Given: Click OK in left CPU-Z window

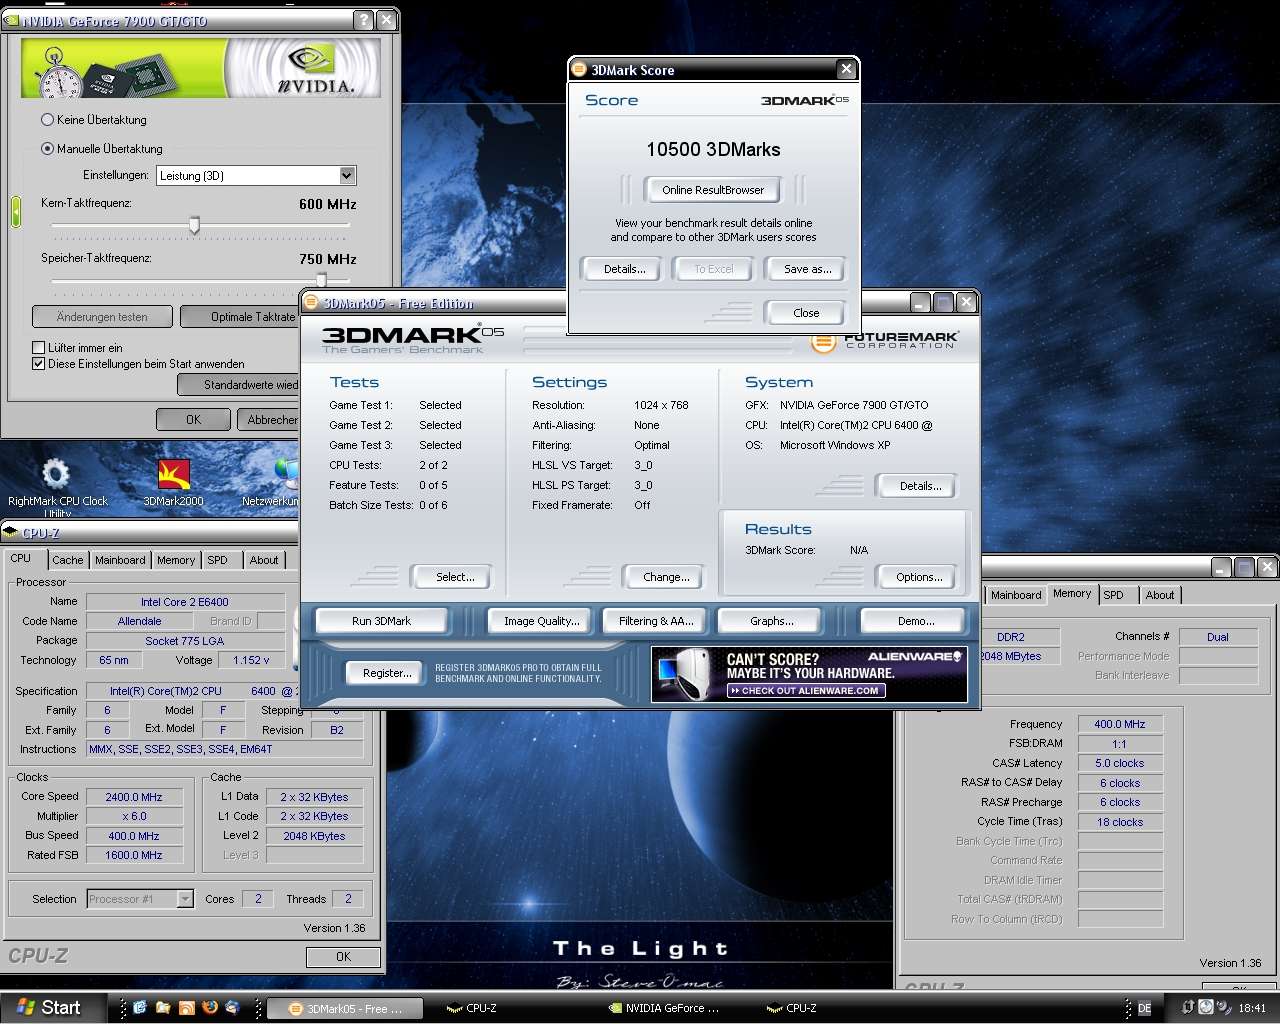Looking at the screenshot, I should [x=343, y=957].
